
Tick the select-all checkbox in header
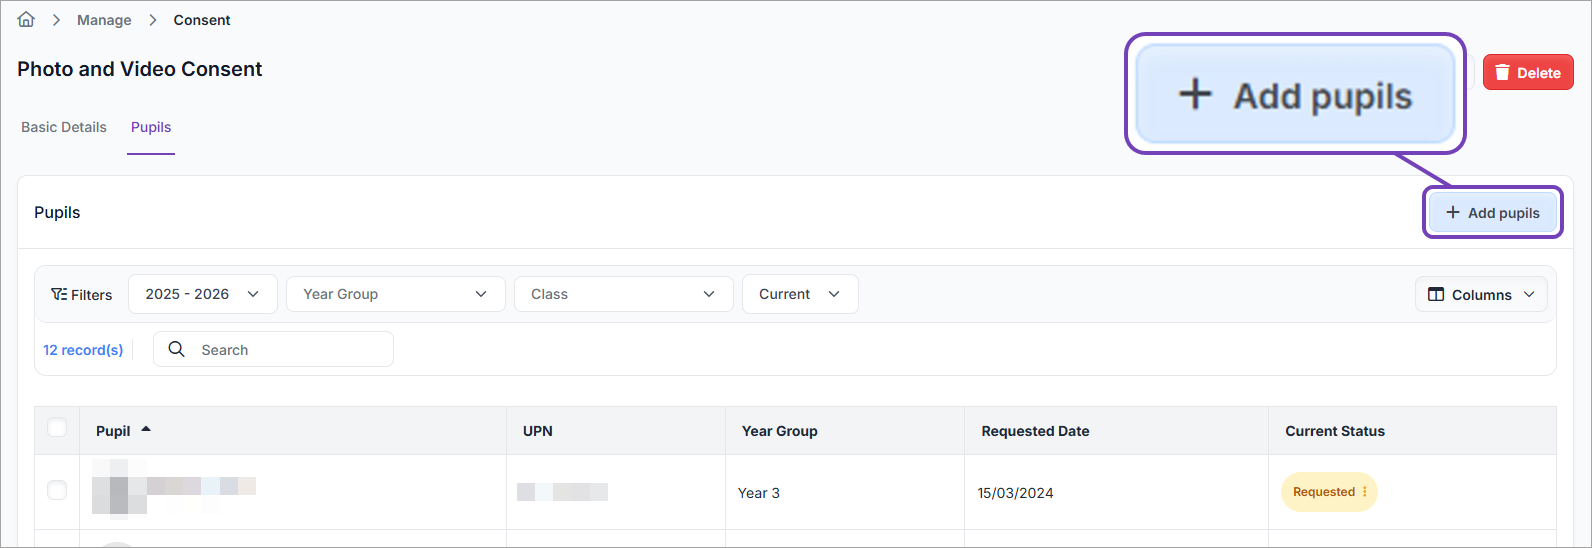click(x=57, y=428)
